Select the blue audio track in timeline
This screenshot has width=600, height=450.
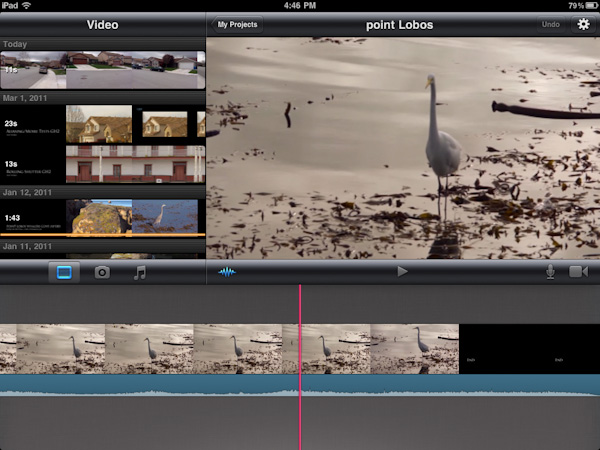(300, 385)
